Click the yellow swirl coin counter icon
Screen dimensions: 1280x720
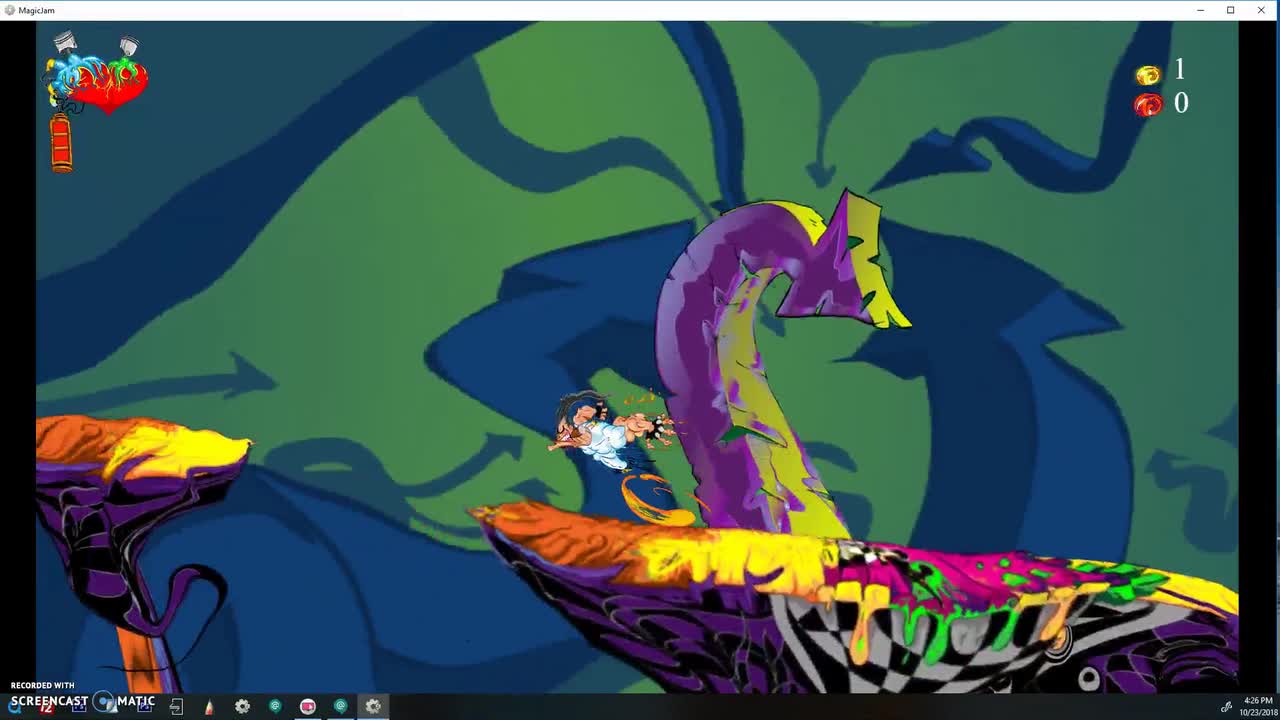coord(1148,75)
